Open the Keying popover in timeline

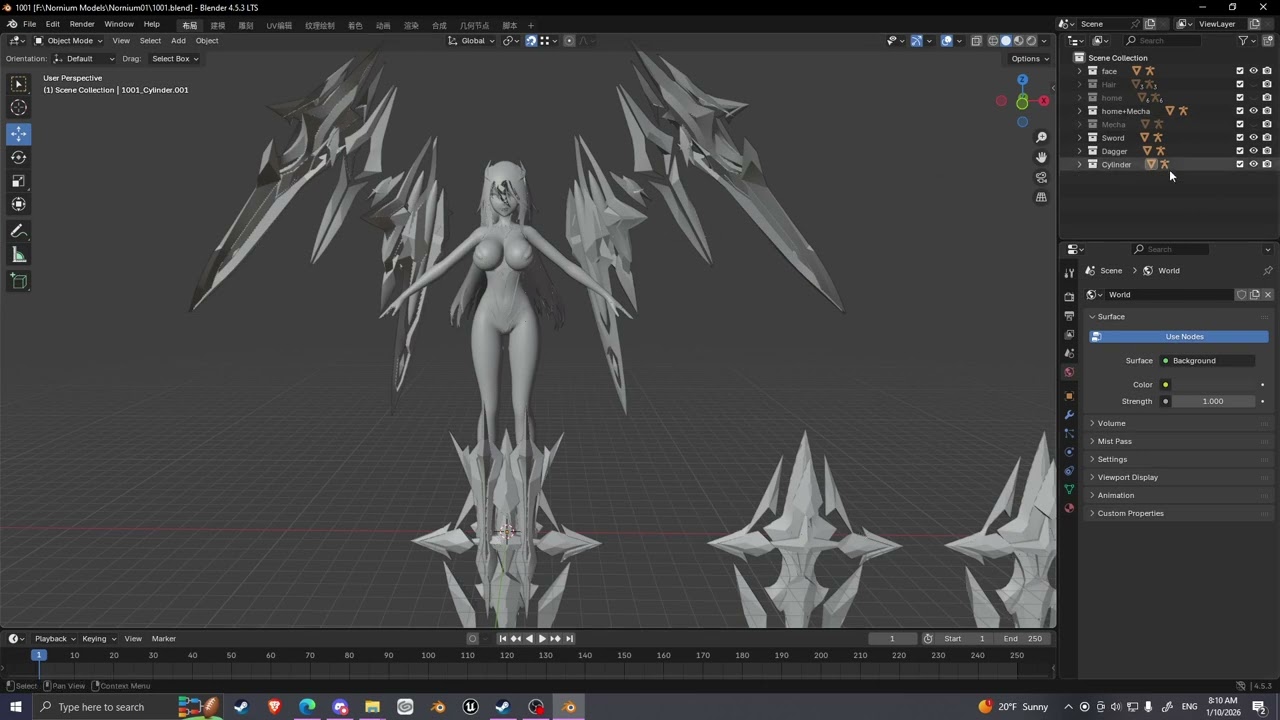pos(98,639)
